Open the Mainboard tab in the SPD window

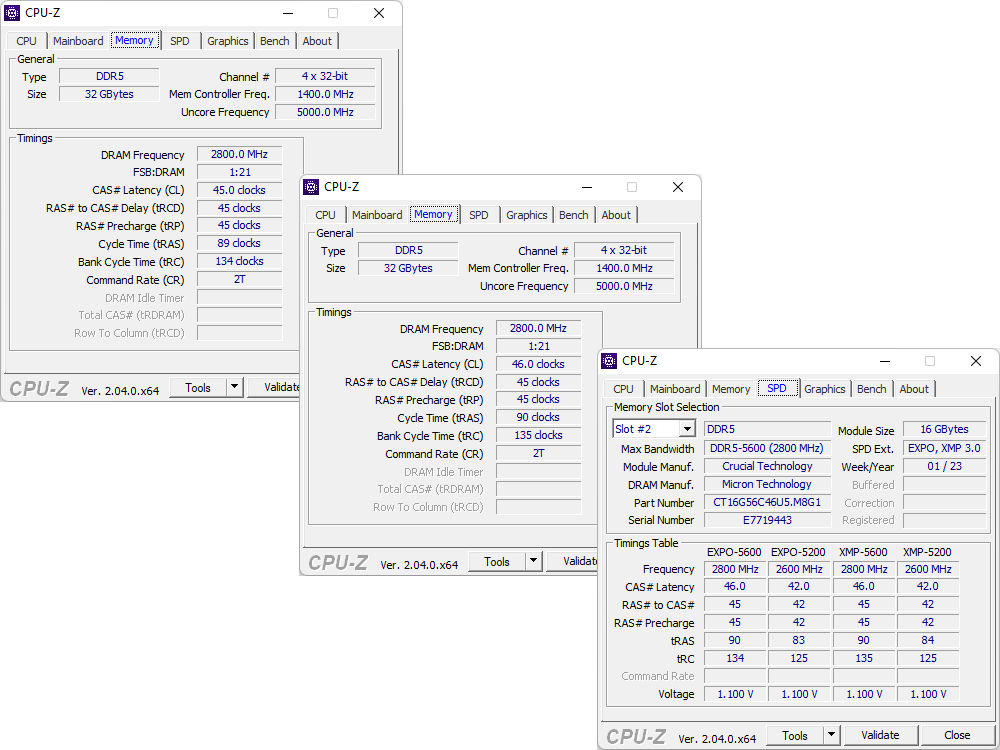675,389
